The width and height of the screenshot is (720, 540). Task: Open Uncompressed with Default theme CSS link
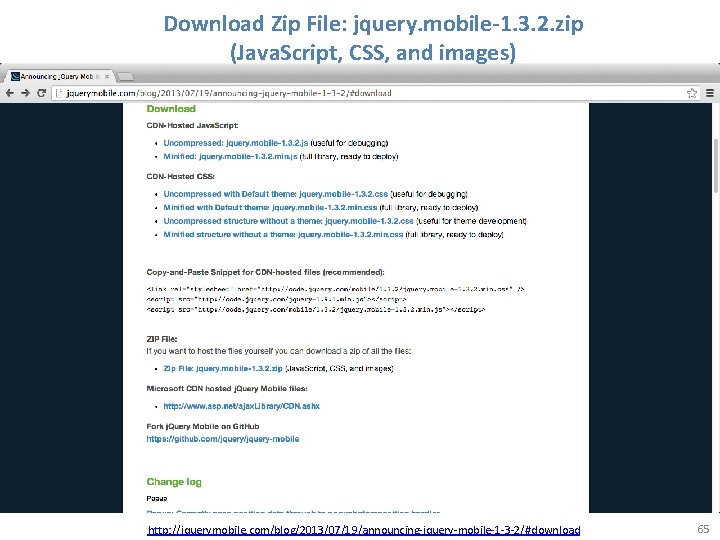coord(276,194)
